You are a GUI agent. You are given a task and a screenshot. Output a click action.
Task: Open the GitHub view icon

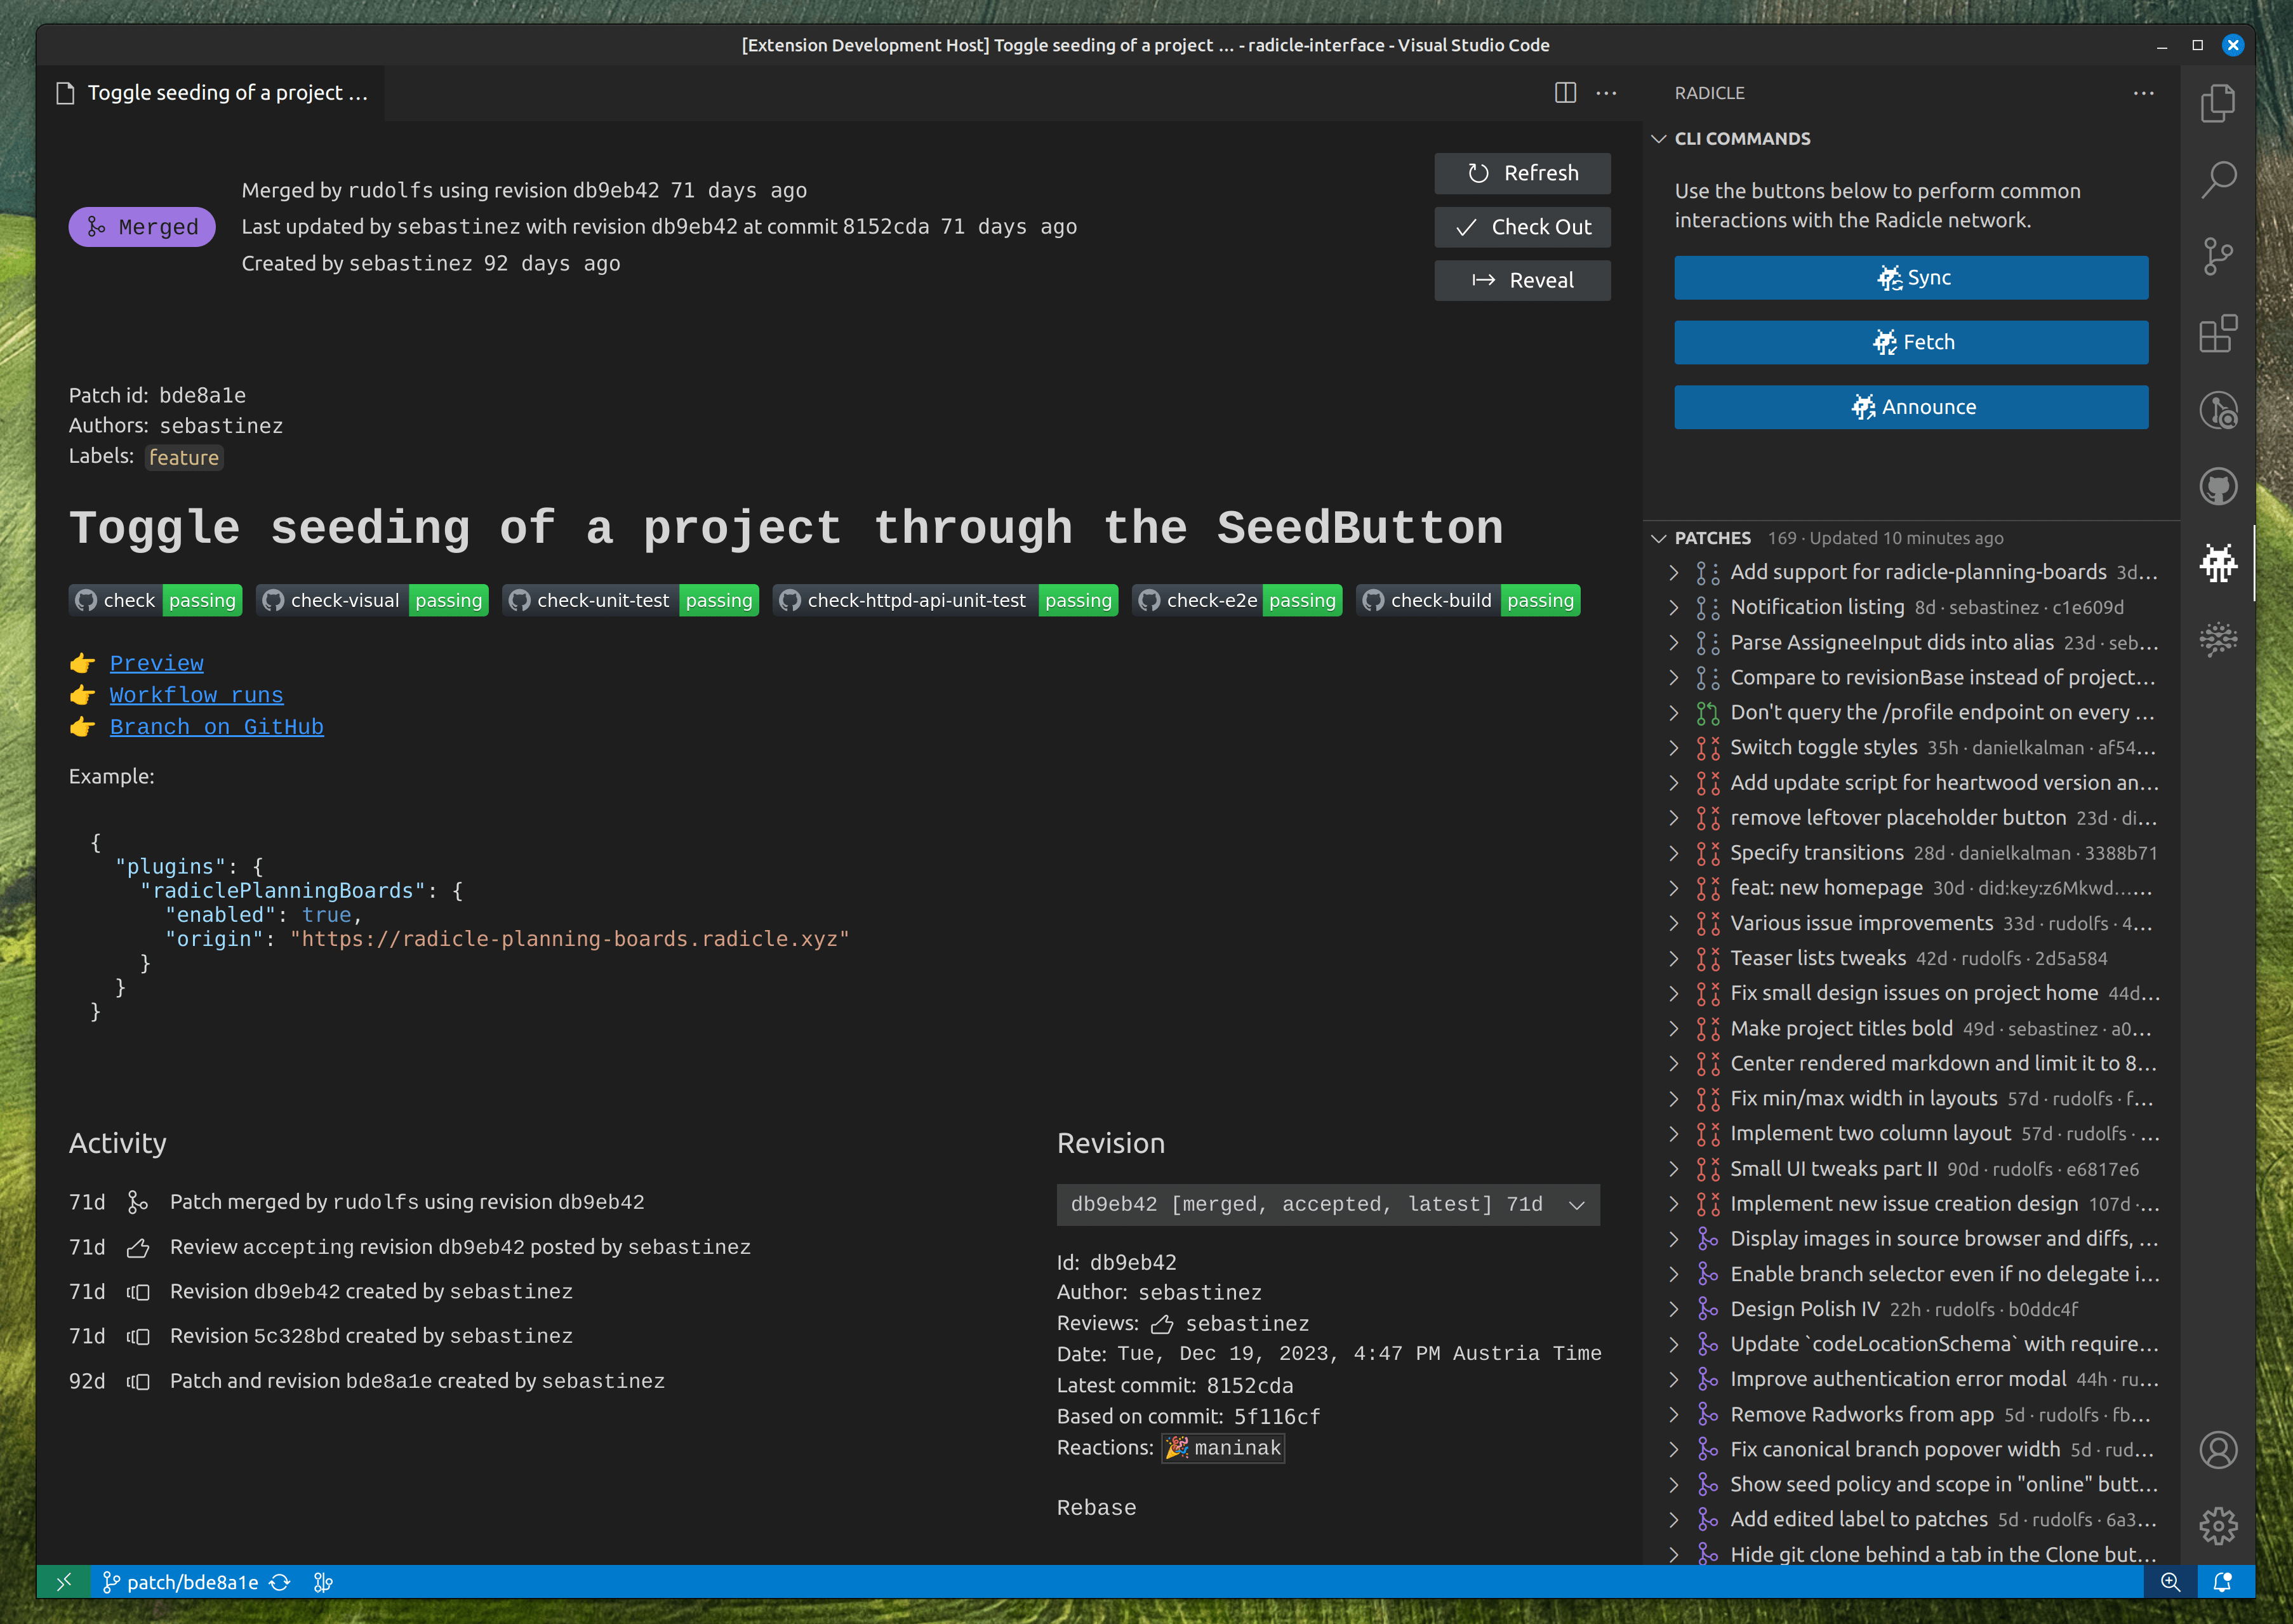click(x=2217, y=487)
